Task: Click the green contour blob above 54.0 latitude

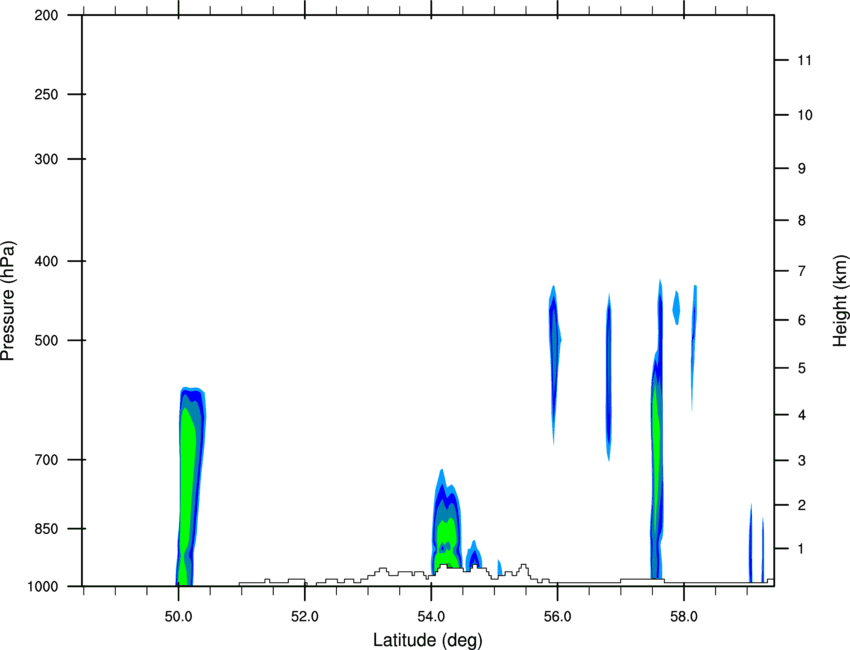Action: pos(446,542)
